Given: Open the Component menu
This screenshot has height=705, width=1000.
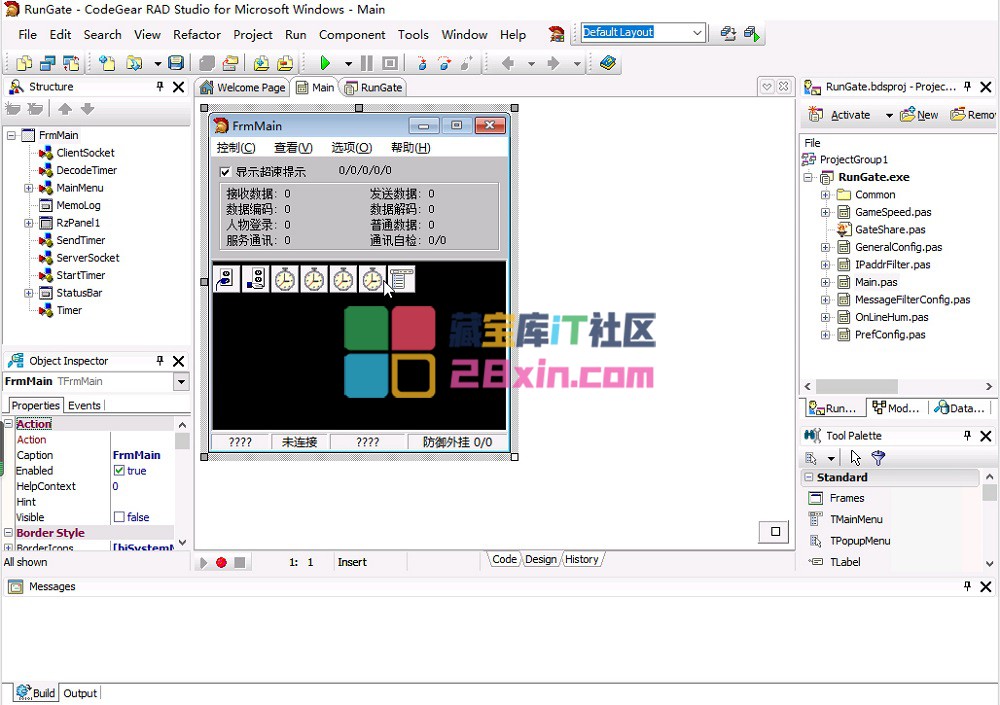Looking at the screenshot, I should pos(352,34).
